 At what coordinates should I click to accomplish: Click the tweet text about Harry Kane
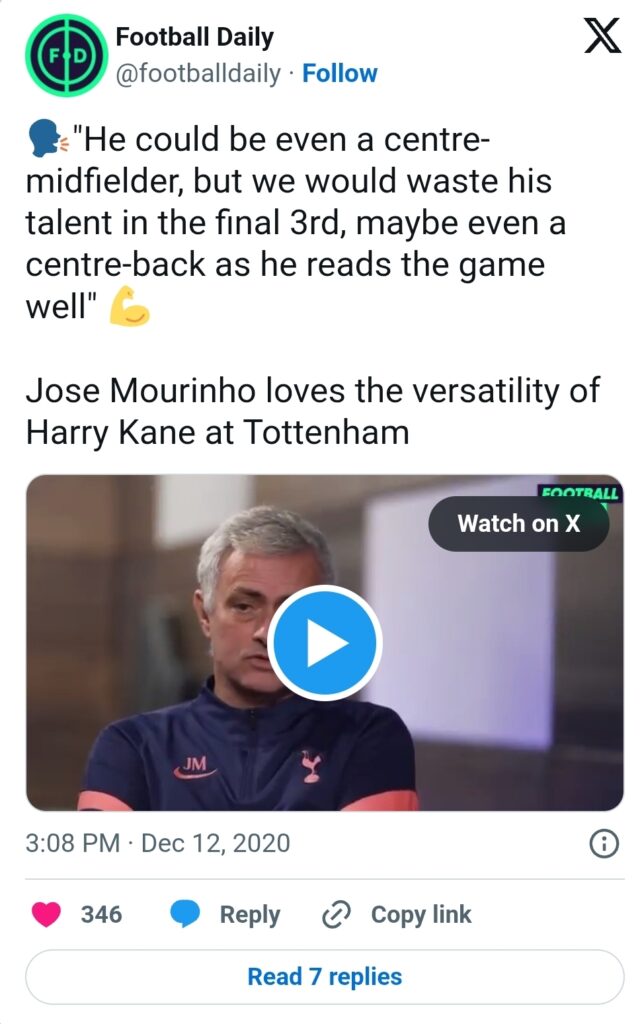click(x=312, y=410)
